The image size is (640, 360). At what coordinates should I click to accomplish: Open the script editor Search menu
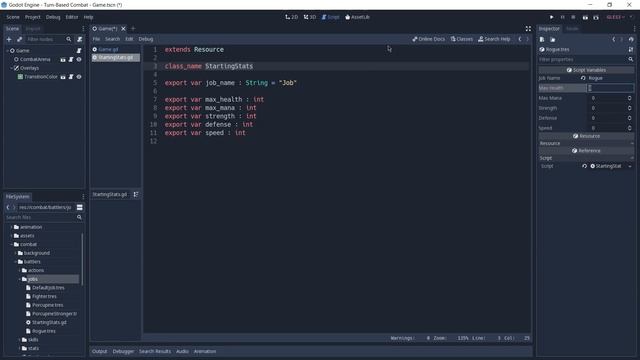coord(113,39)
